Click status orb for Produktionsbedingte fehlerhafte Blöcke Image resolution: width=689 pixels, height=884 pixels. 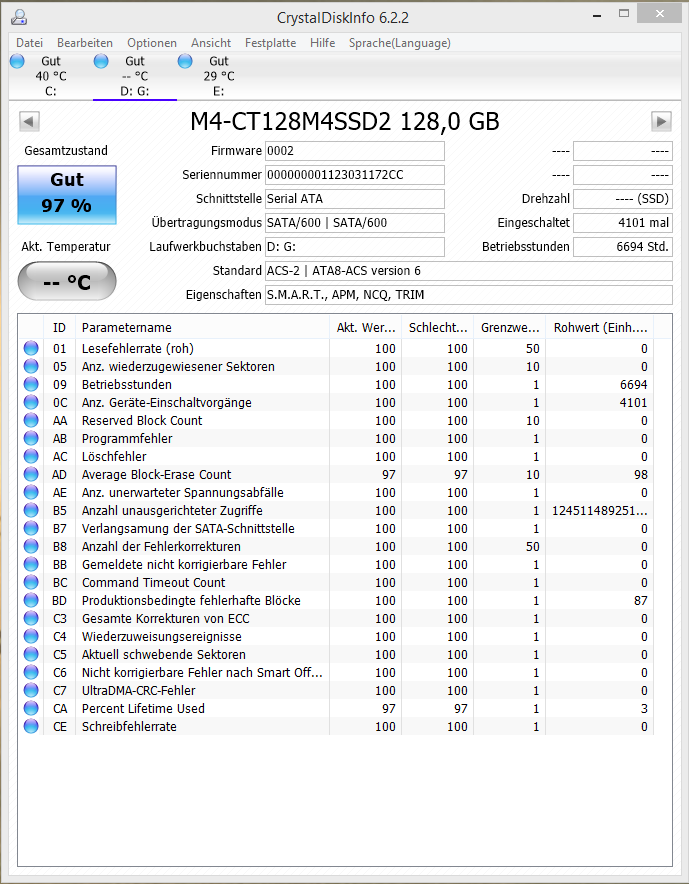pyautogui.click(x=31, y=601)
